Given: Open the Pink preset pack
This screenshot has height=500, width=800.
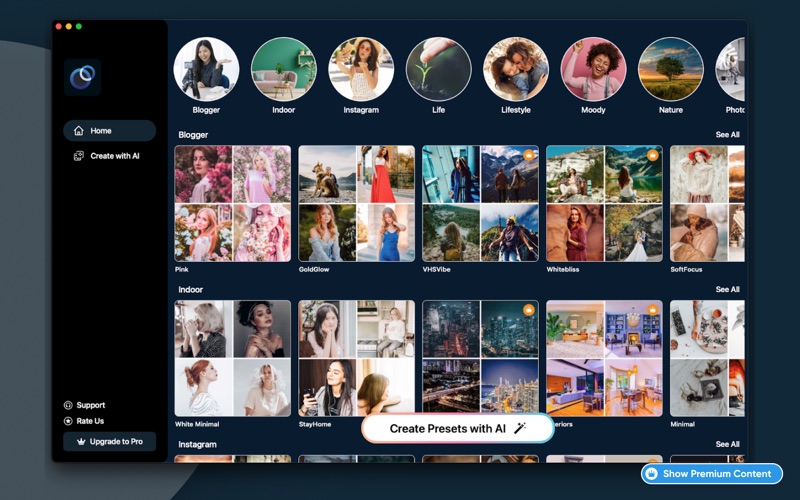Looking at the screenshot, I should point(233,204).
